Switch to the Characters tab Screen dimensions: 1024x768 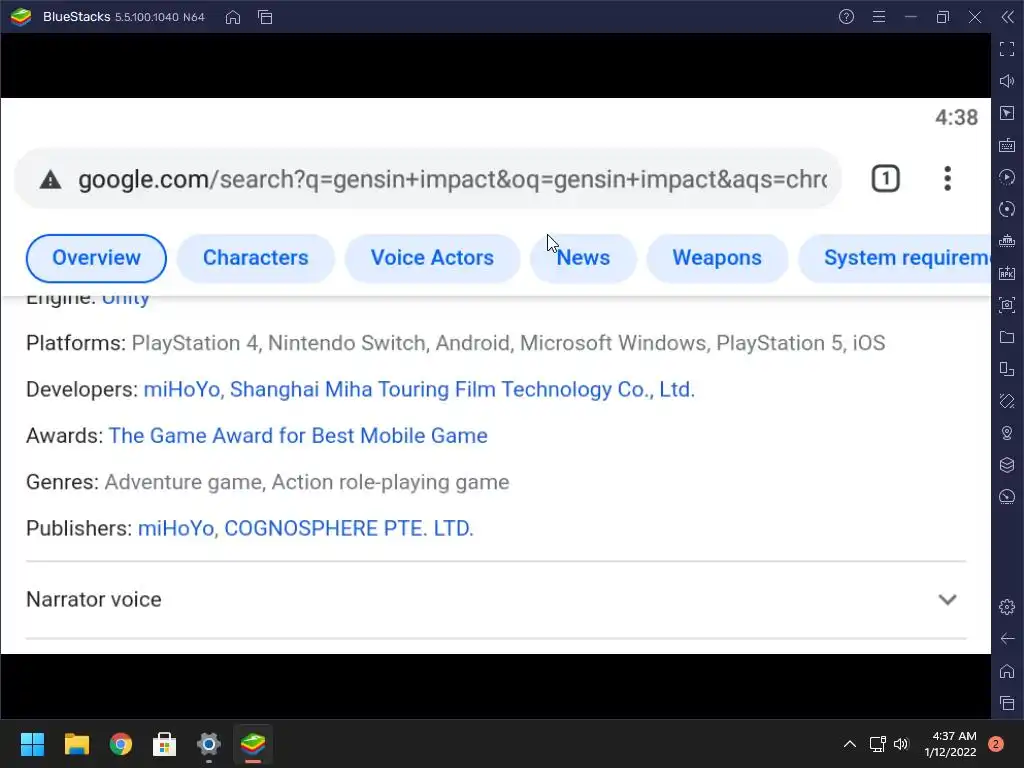pyautogui.click(x=255, y=258)
